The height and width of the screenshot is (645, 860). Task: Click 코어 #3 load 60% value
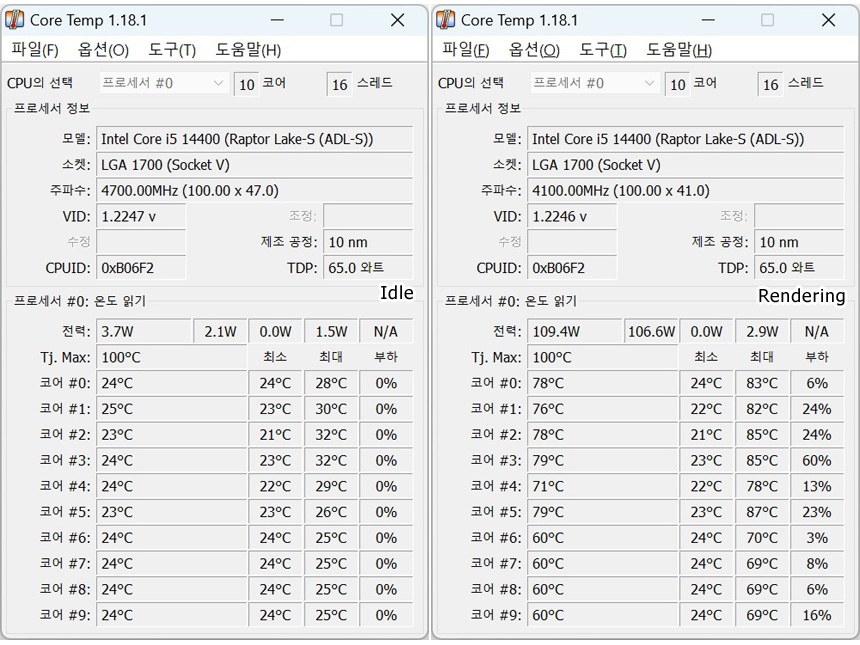(x=817, y=461)
